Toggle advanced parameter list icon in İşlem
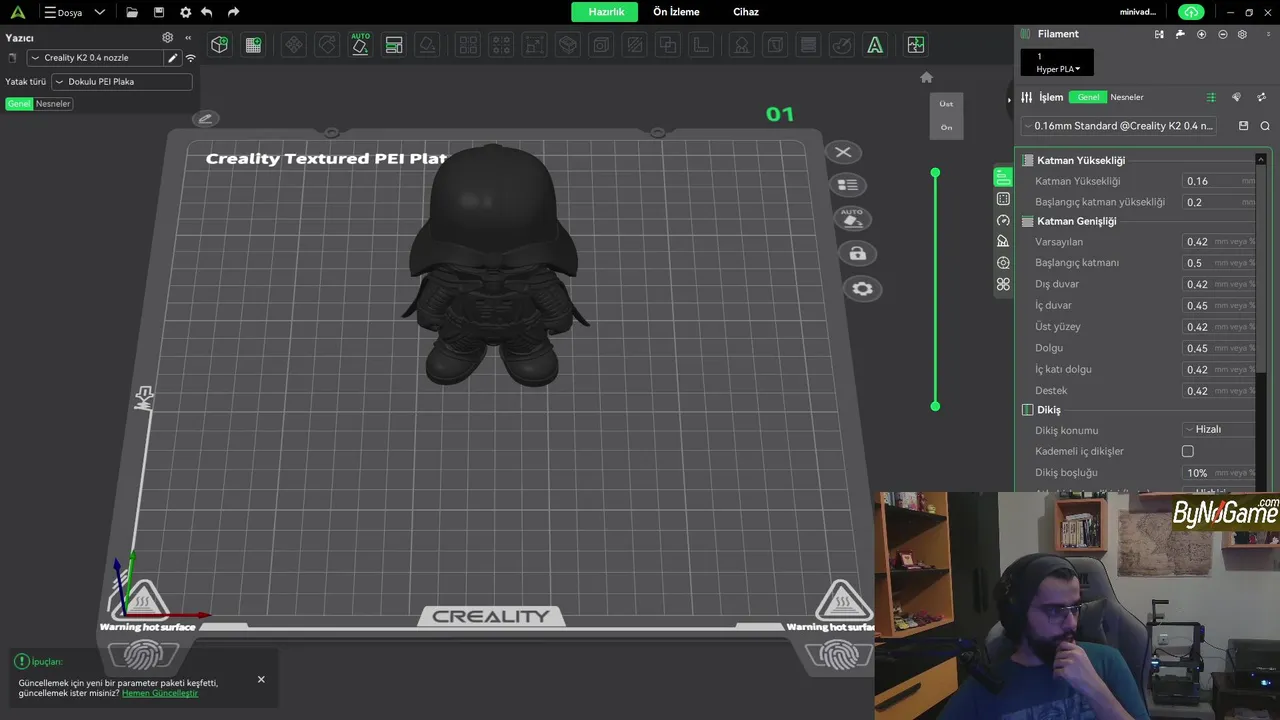Screen dimensions: 1280x720 (1210, 97)
